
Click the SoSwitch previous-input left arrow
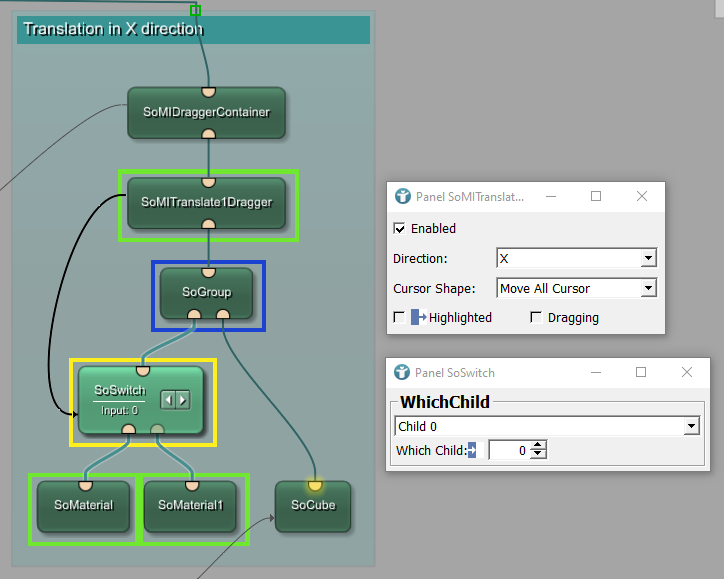pos(168,399)
